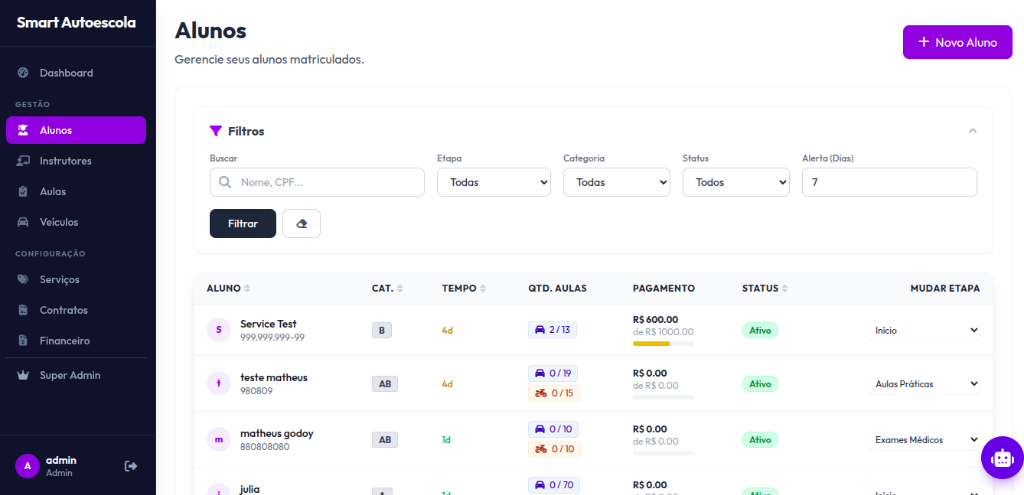Collapse the Filtros panel chevron
The width and height of the screenshot is (1024, 495).
(972, 131)
